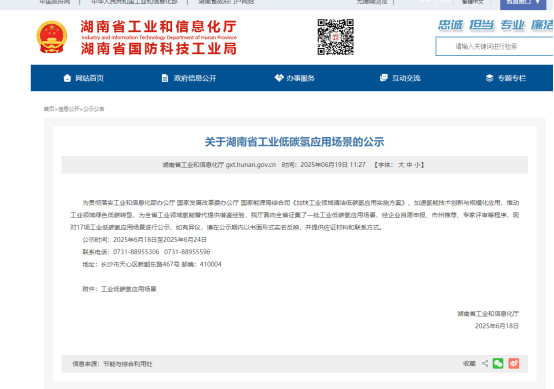554x389 pixels.
Task: Click the 收藏 favorite link
Action: pos(469,364)
